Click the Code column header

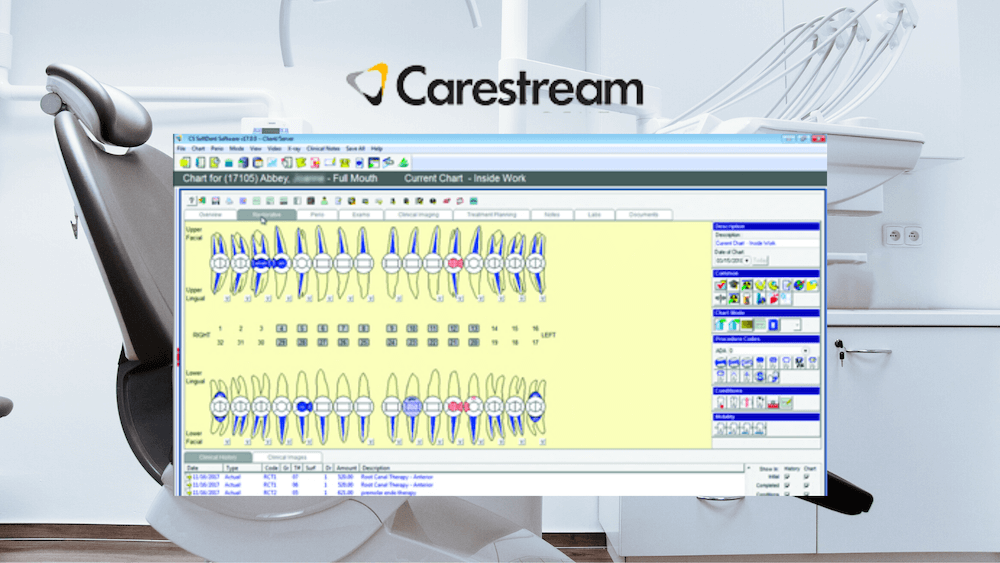tap(271, 468)
